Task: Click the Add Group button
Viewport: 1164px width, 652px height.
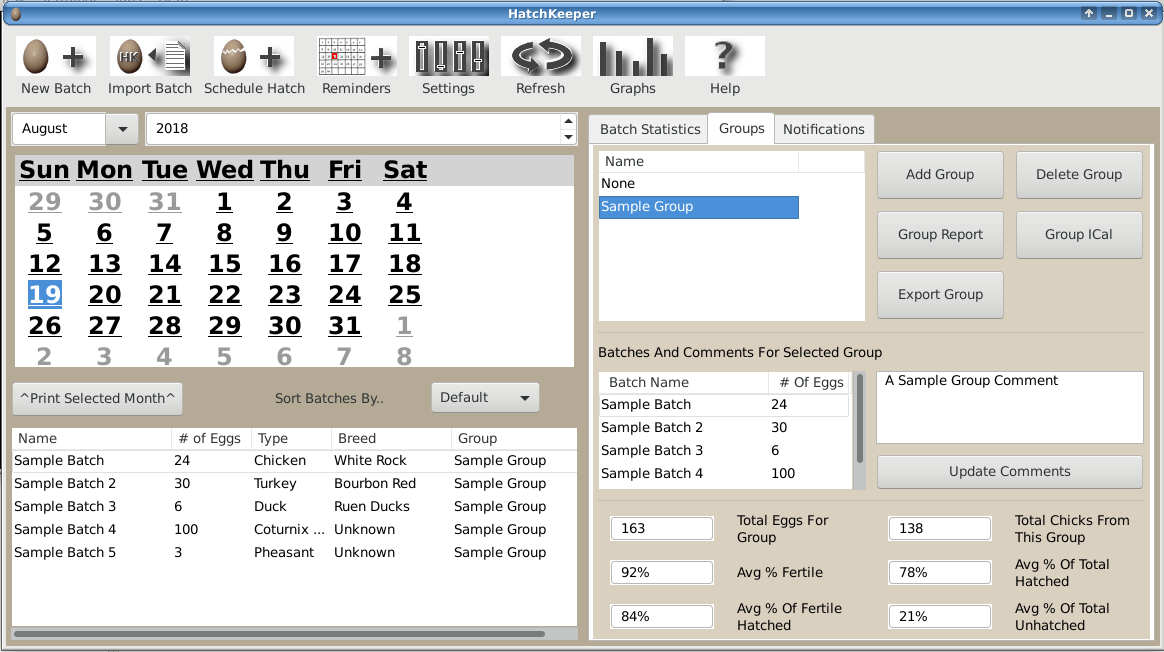Action: point(939,174)
